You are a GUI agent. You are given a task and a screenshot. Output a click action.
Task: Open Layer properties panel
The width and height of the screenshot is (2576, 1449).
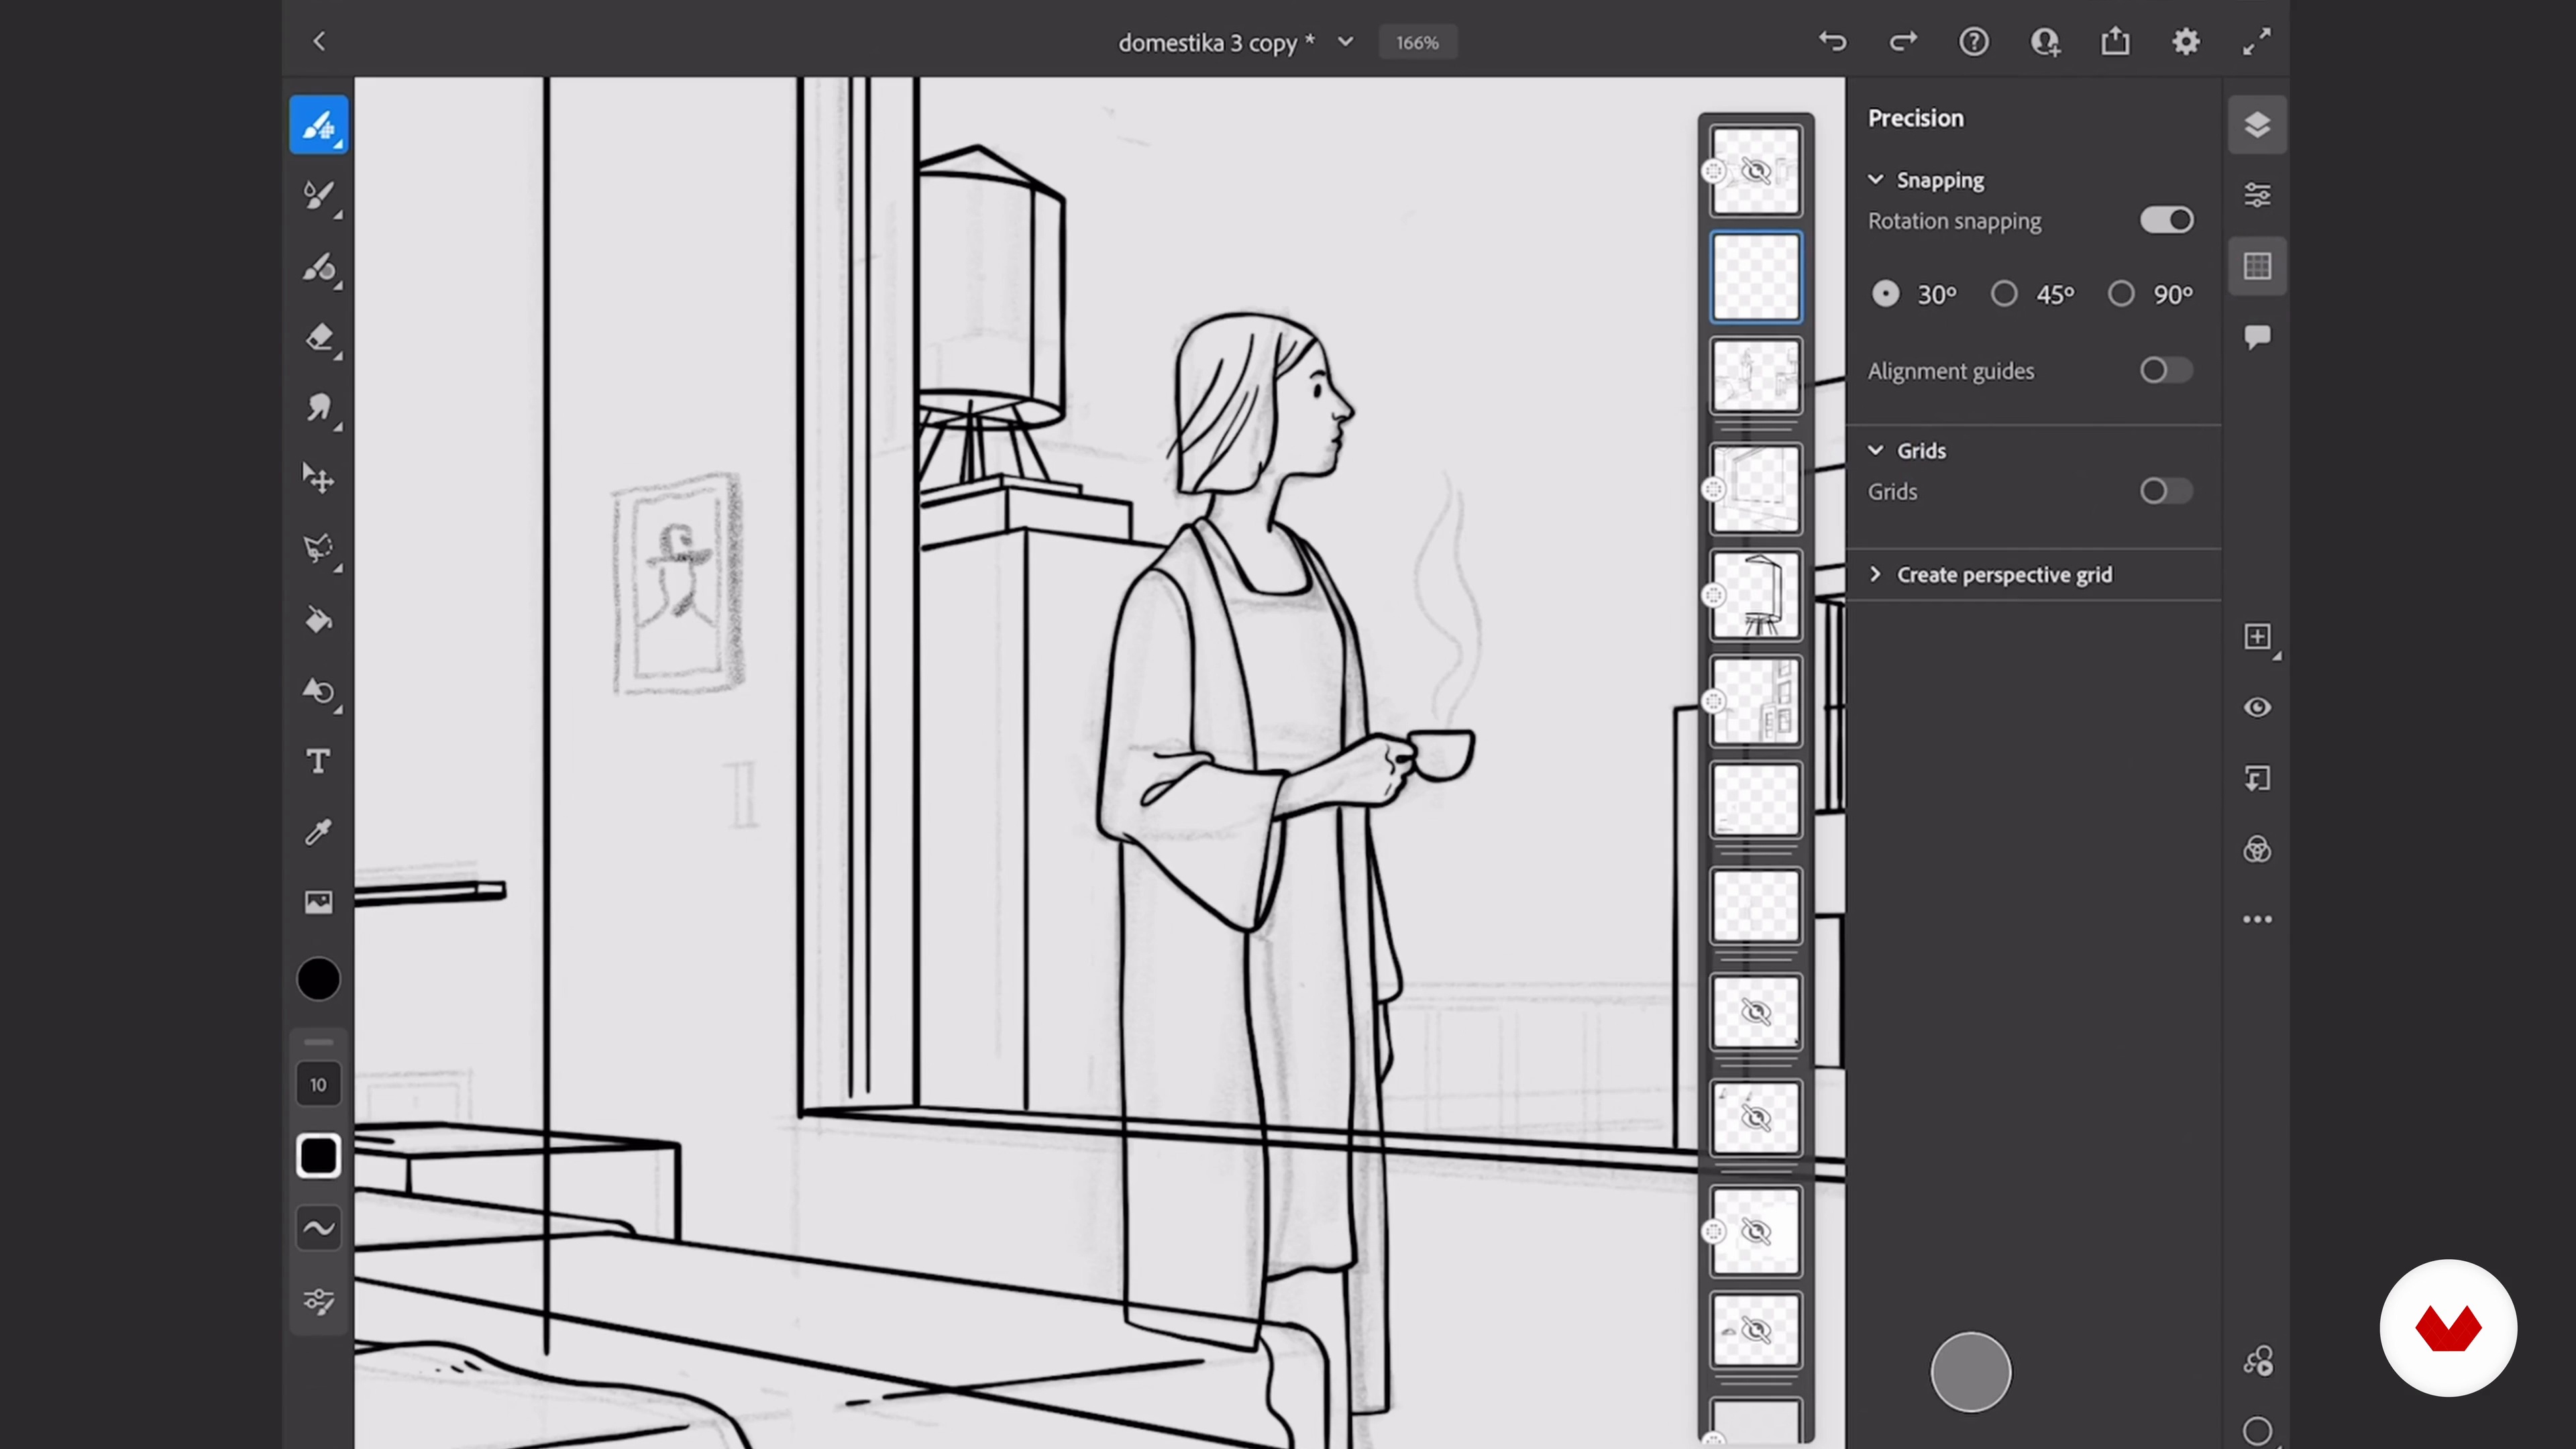tap(2257, 195)
